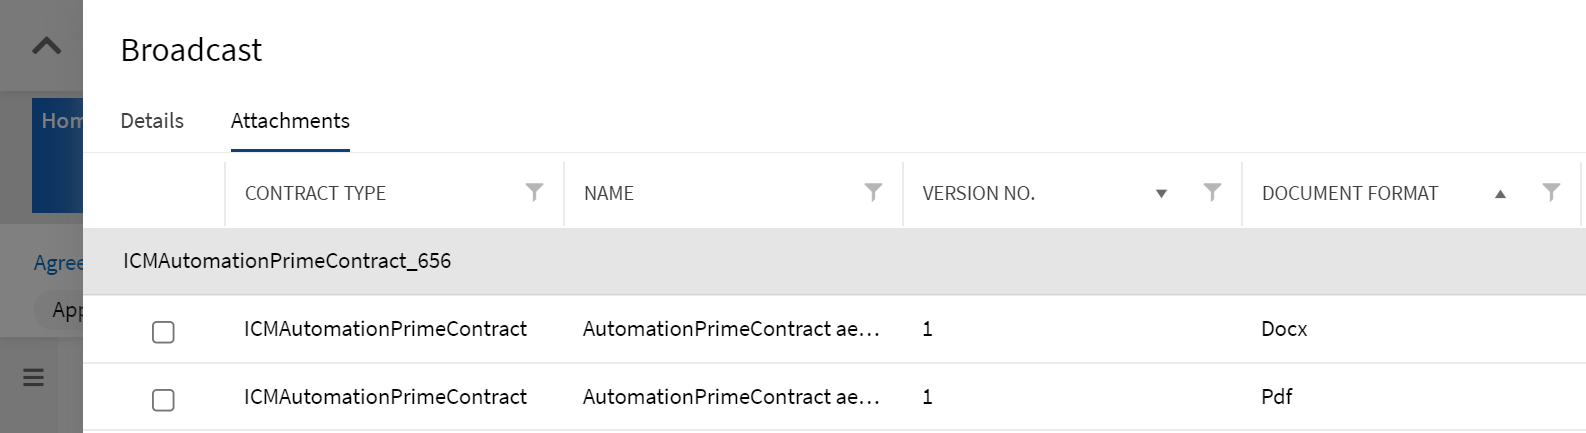The height and width of the screenshot is (433, 1586).
Task: Switch to the Details tab
Action: click(x=152, y=121)
